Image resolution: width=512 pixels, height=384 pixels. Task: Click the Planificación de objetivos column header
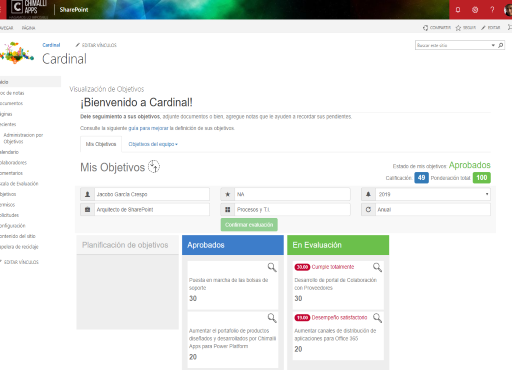click(x=128, y=245)
